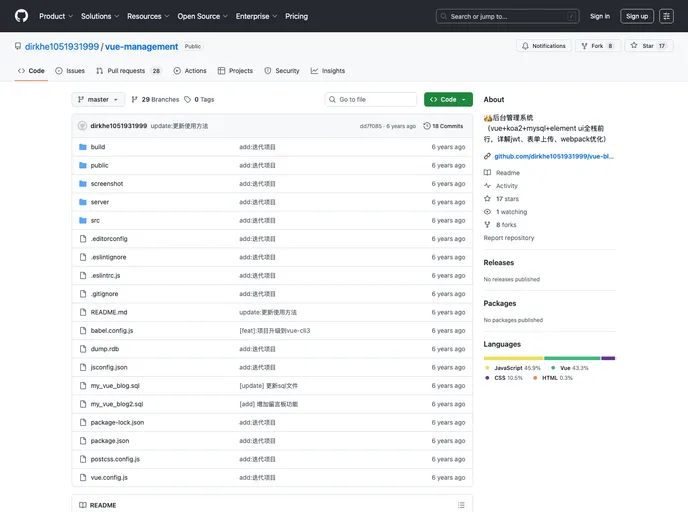Fork the repository
Screen dimensions: 688x512
point(598,46)
